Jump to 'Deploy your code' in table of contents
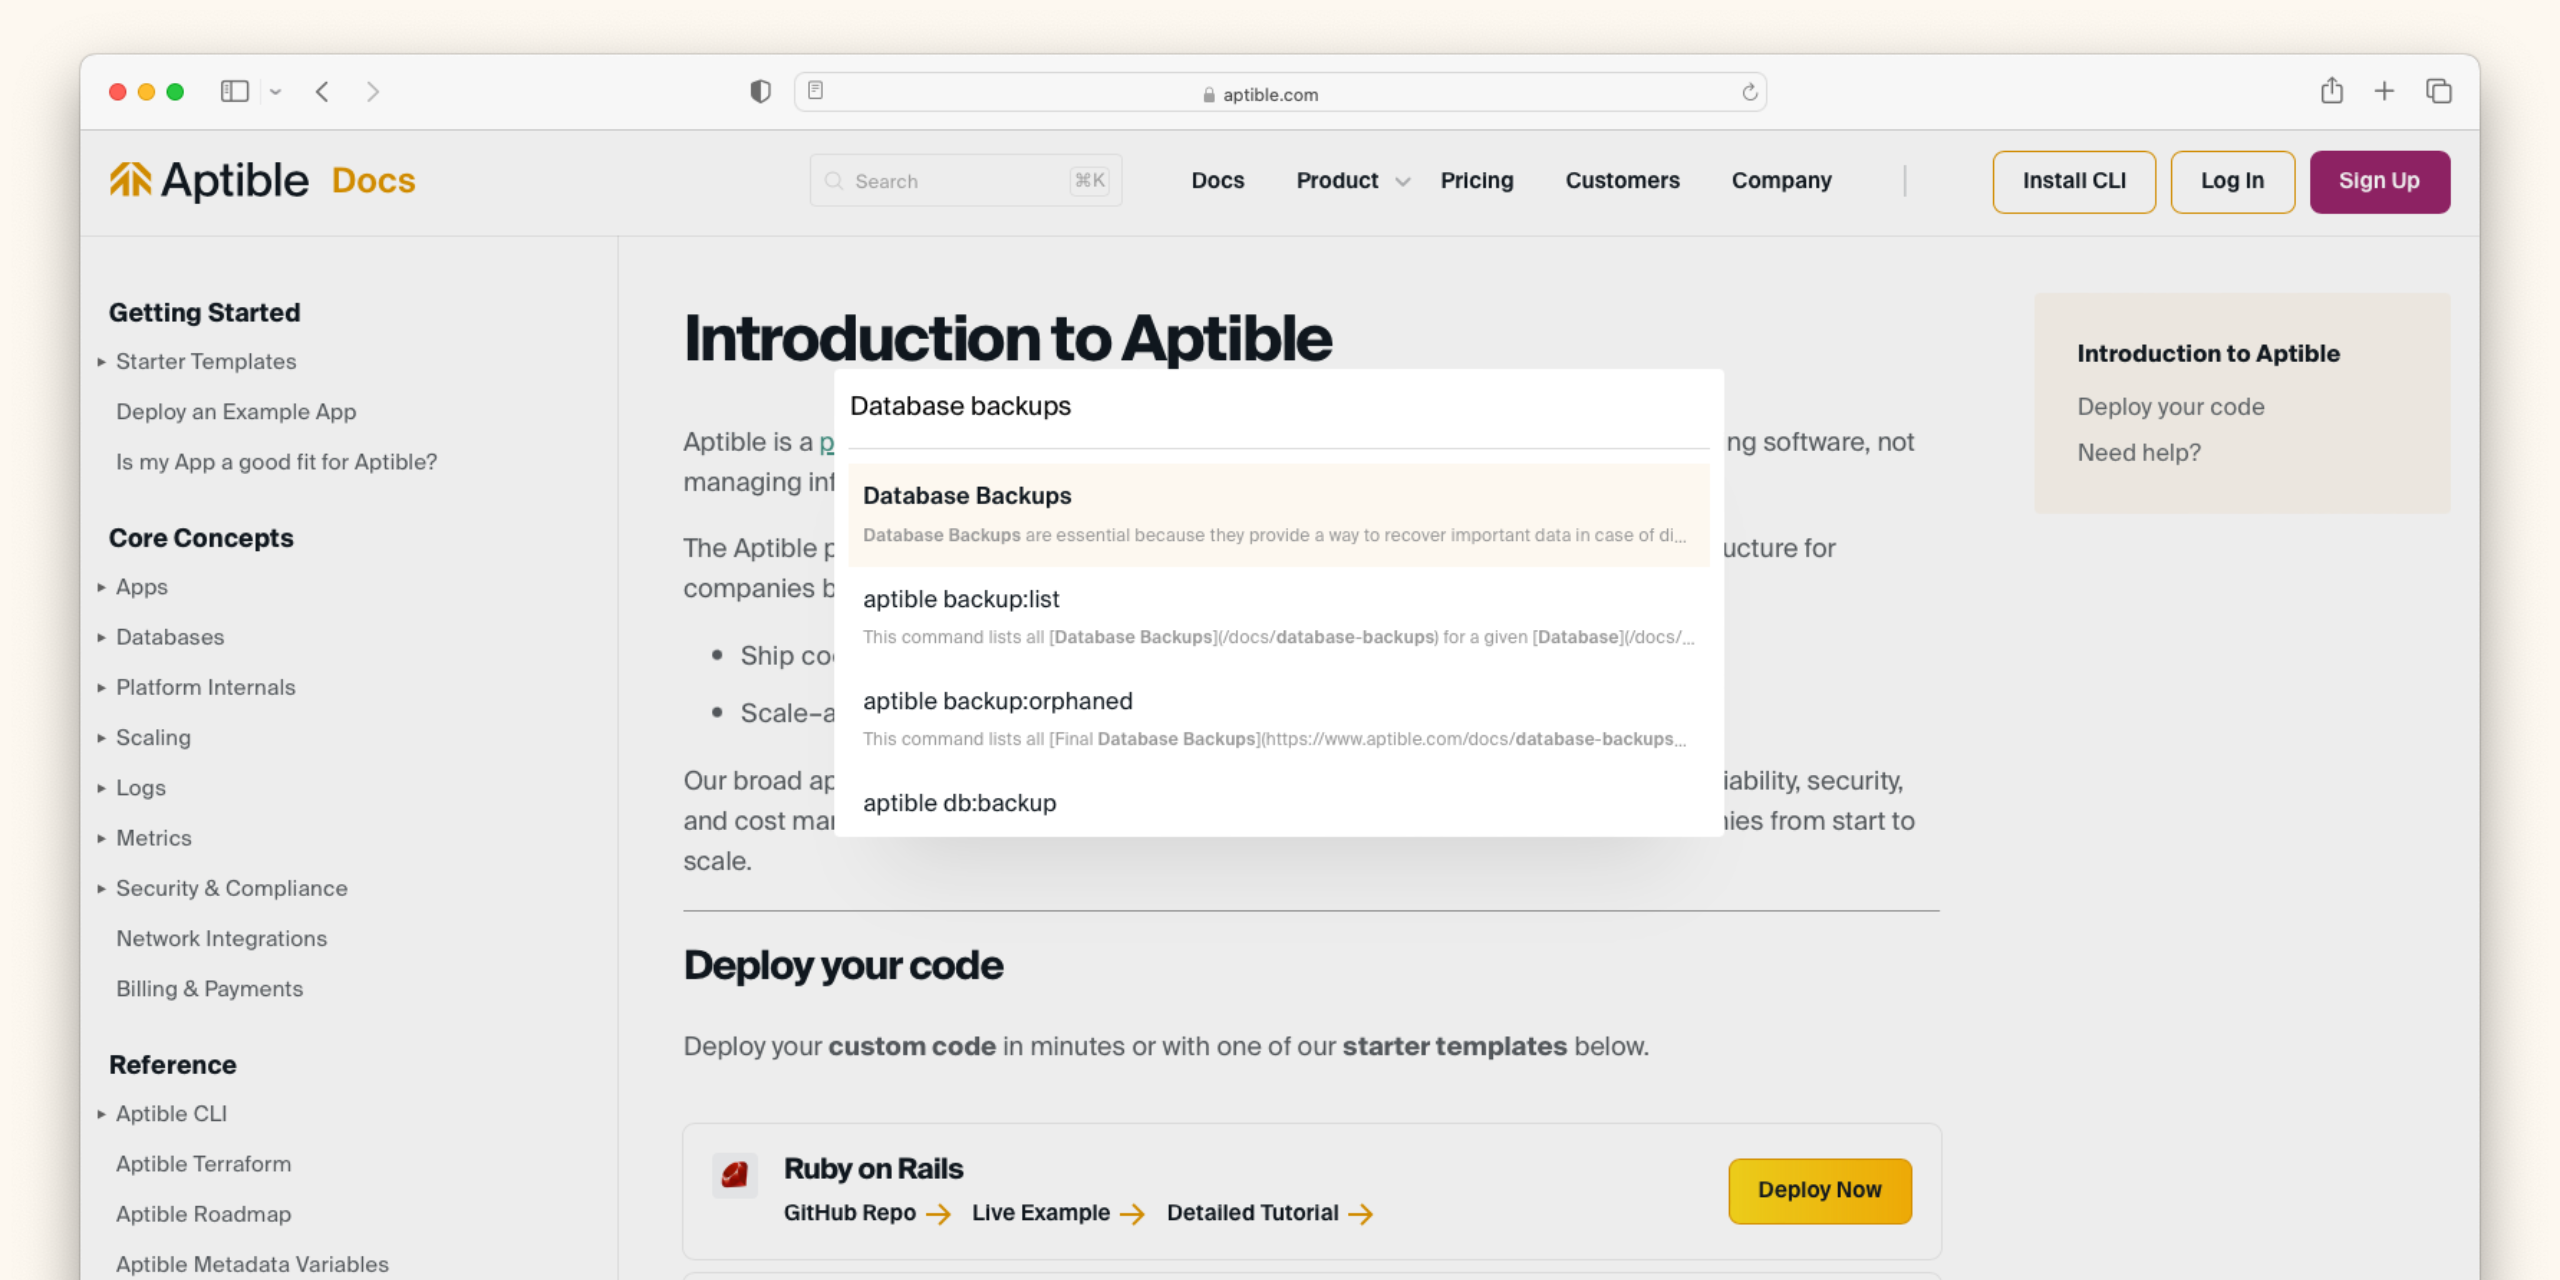Viewport: 2560px width, 1280px height. (x=2170, y=407)
